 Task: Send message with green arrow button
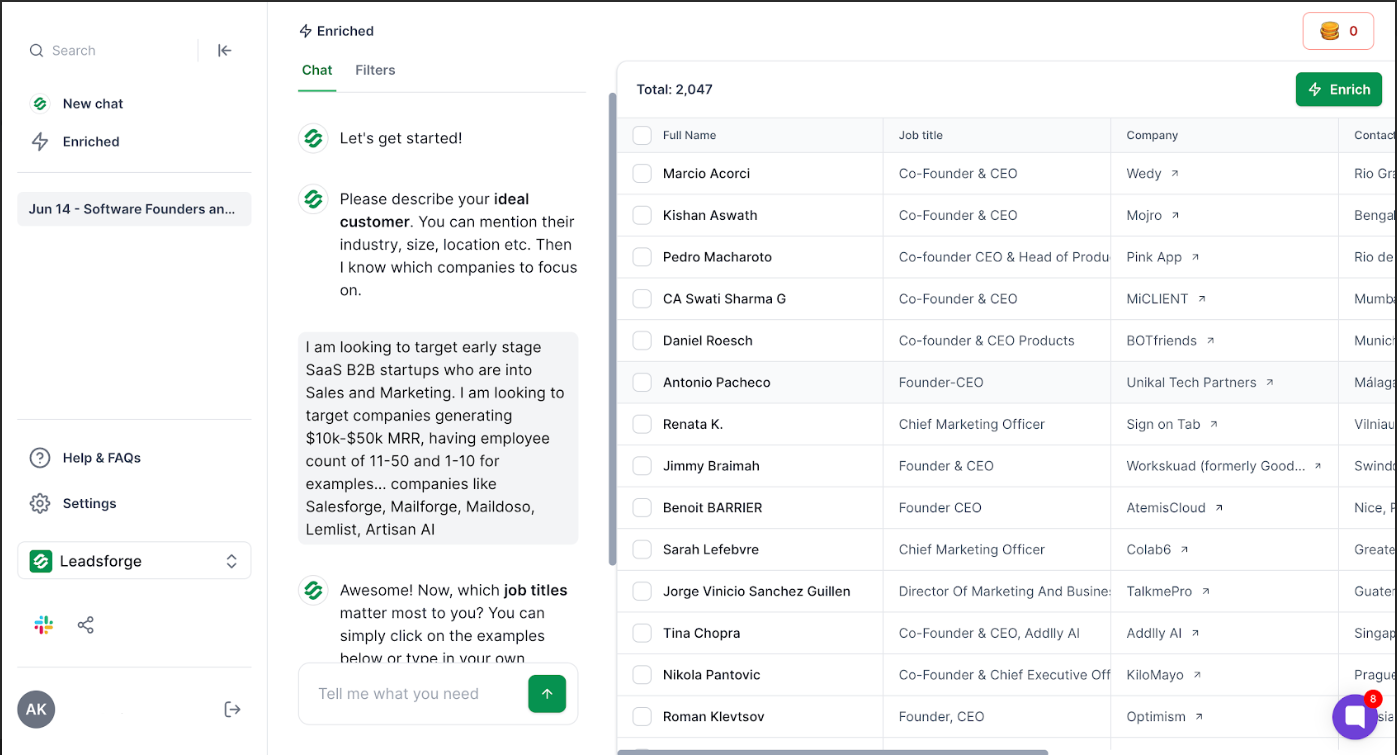(x=547, y=694)
